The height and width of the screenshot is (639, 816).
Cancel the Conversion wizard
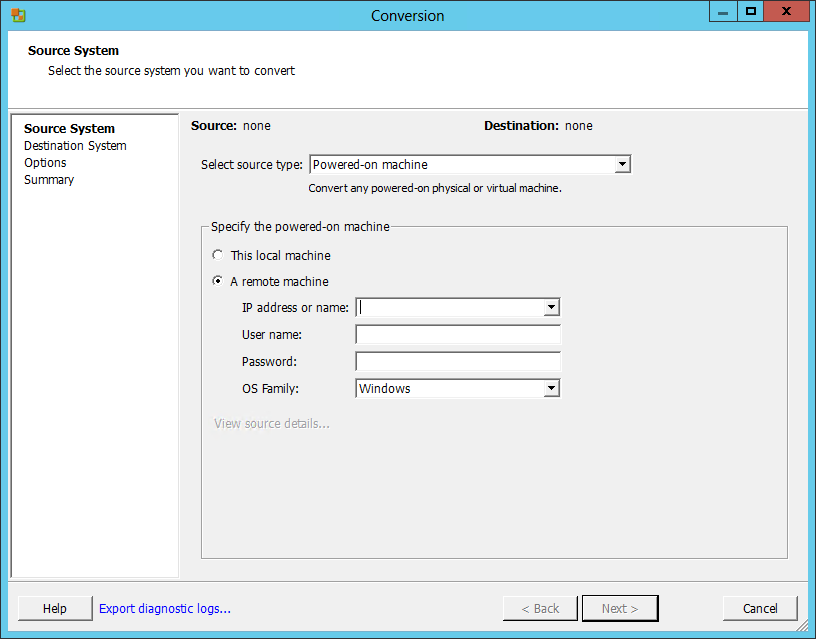(x=760, y=608)
